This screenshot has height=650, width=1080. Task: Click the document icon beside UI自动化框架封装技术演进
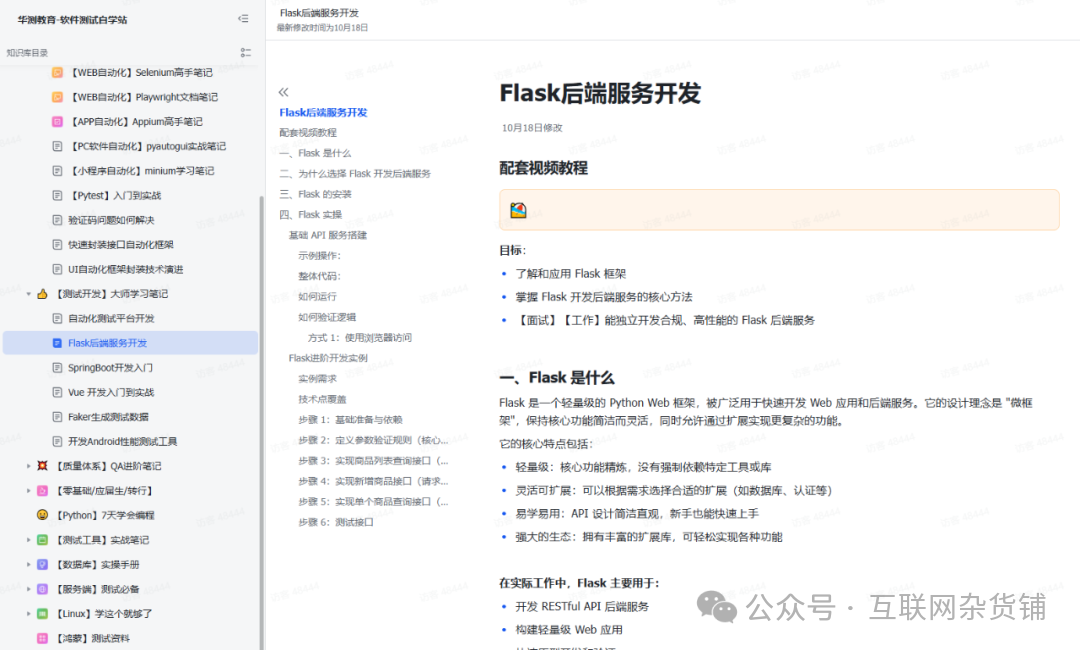(x=57, y=269)
